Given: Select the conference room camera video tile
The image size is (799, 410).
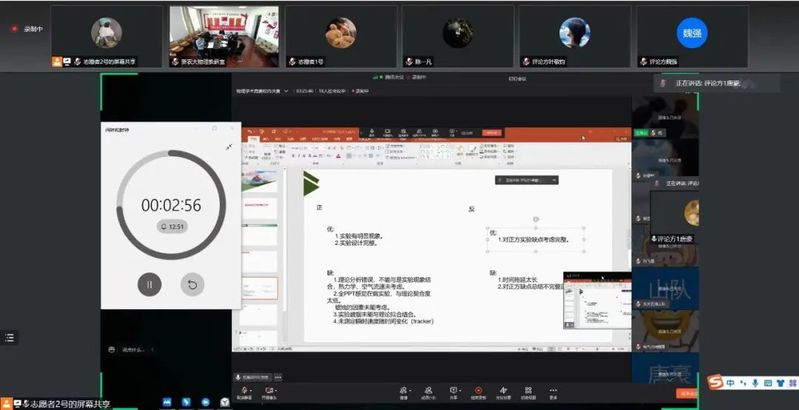Looking at the screenshot, I should pyautogui.click(x=209, y=34).
